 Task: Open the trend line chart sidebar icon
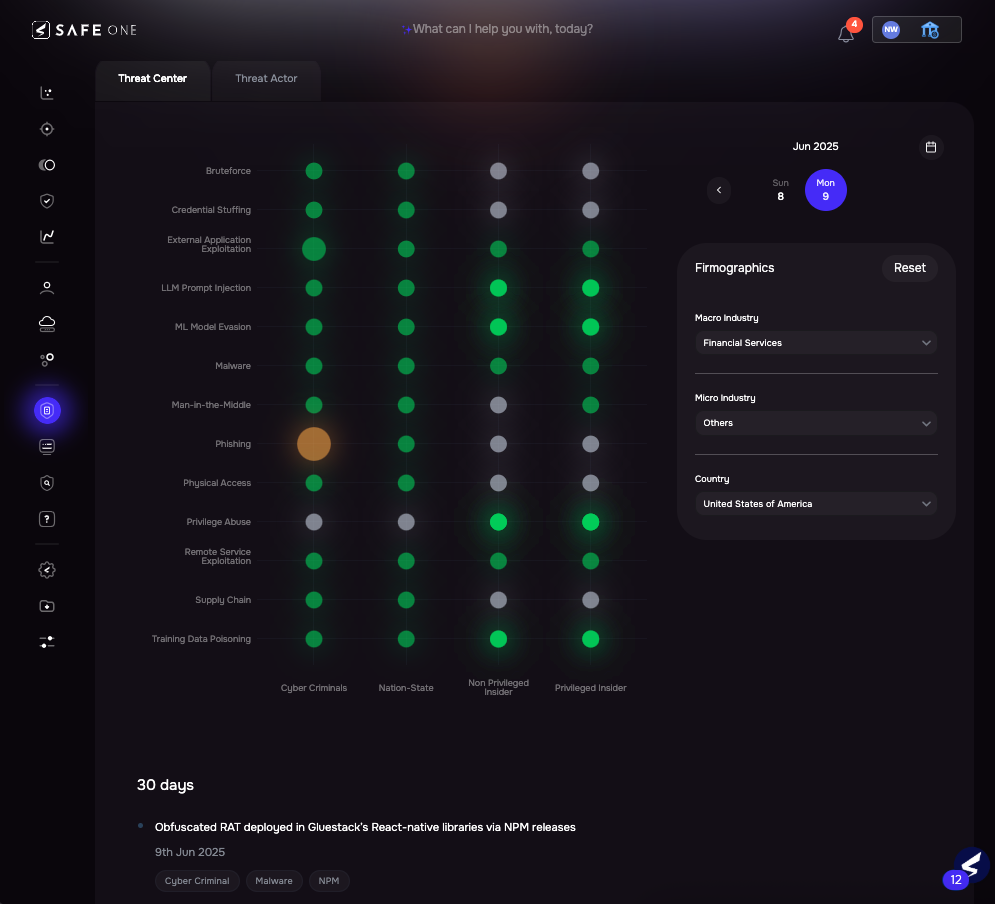pos(47,237)
